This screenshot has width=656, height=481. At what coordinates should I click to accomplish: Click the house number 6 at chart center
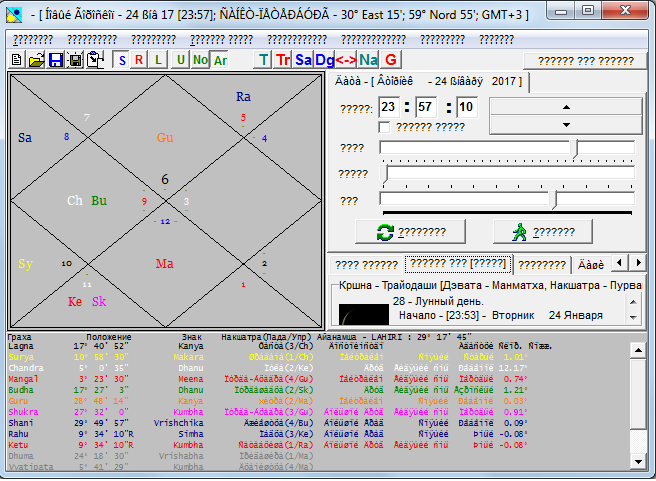(165, 179)
